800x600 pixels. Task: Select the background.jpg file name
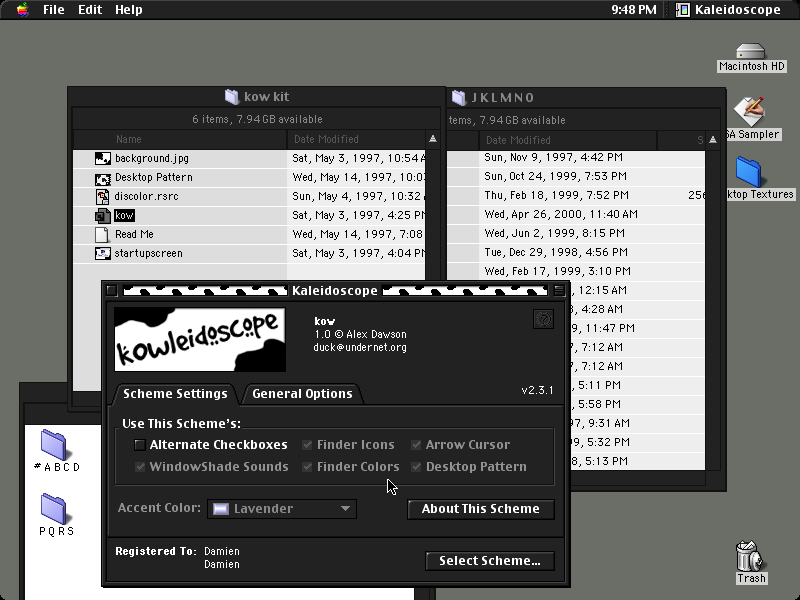(x=152, y=158)
